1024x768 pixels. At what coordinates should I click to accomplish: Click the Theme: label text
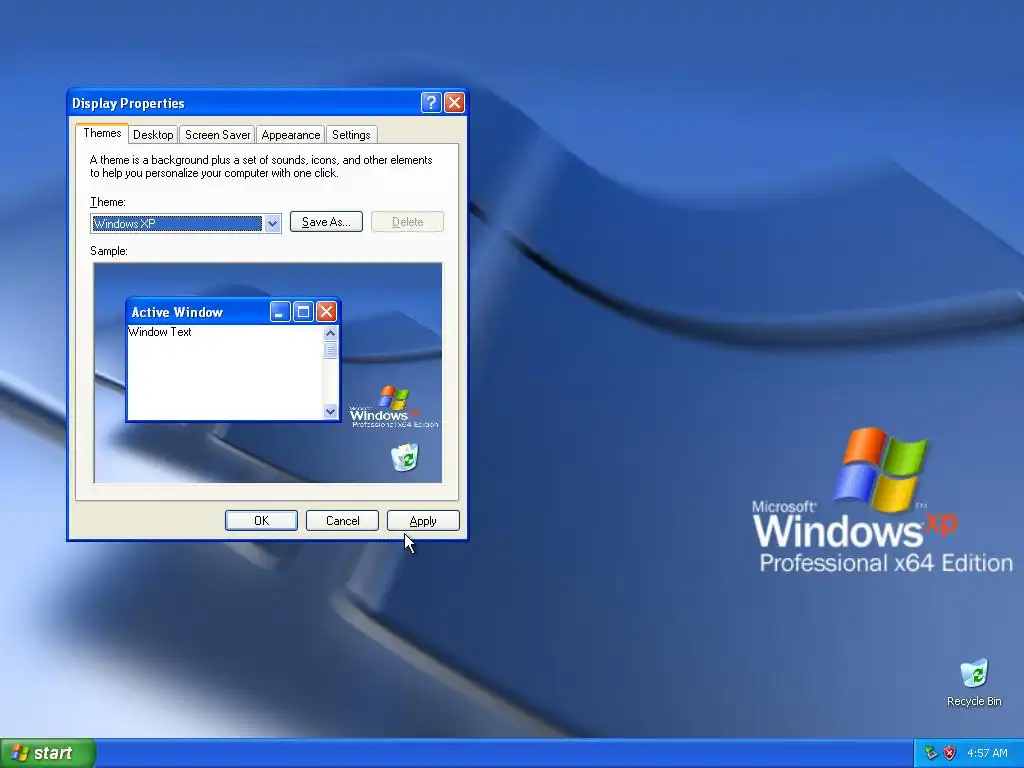click(108, 202)
